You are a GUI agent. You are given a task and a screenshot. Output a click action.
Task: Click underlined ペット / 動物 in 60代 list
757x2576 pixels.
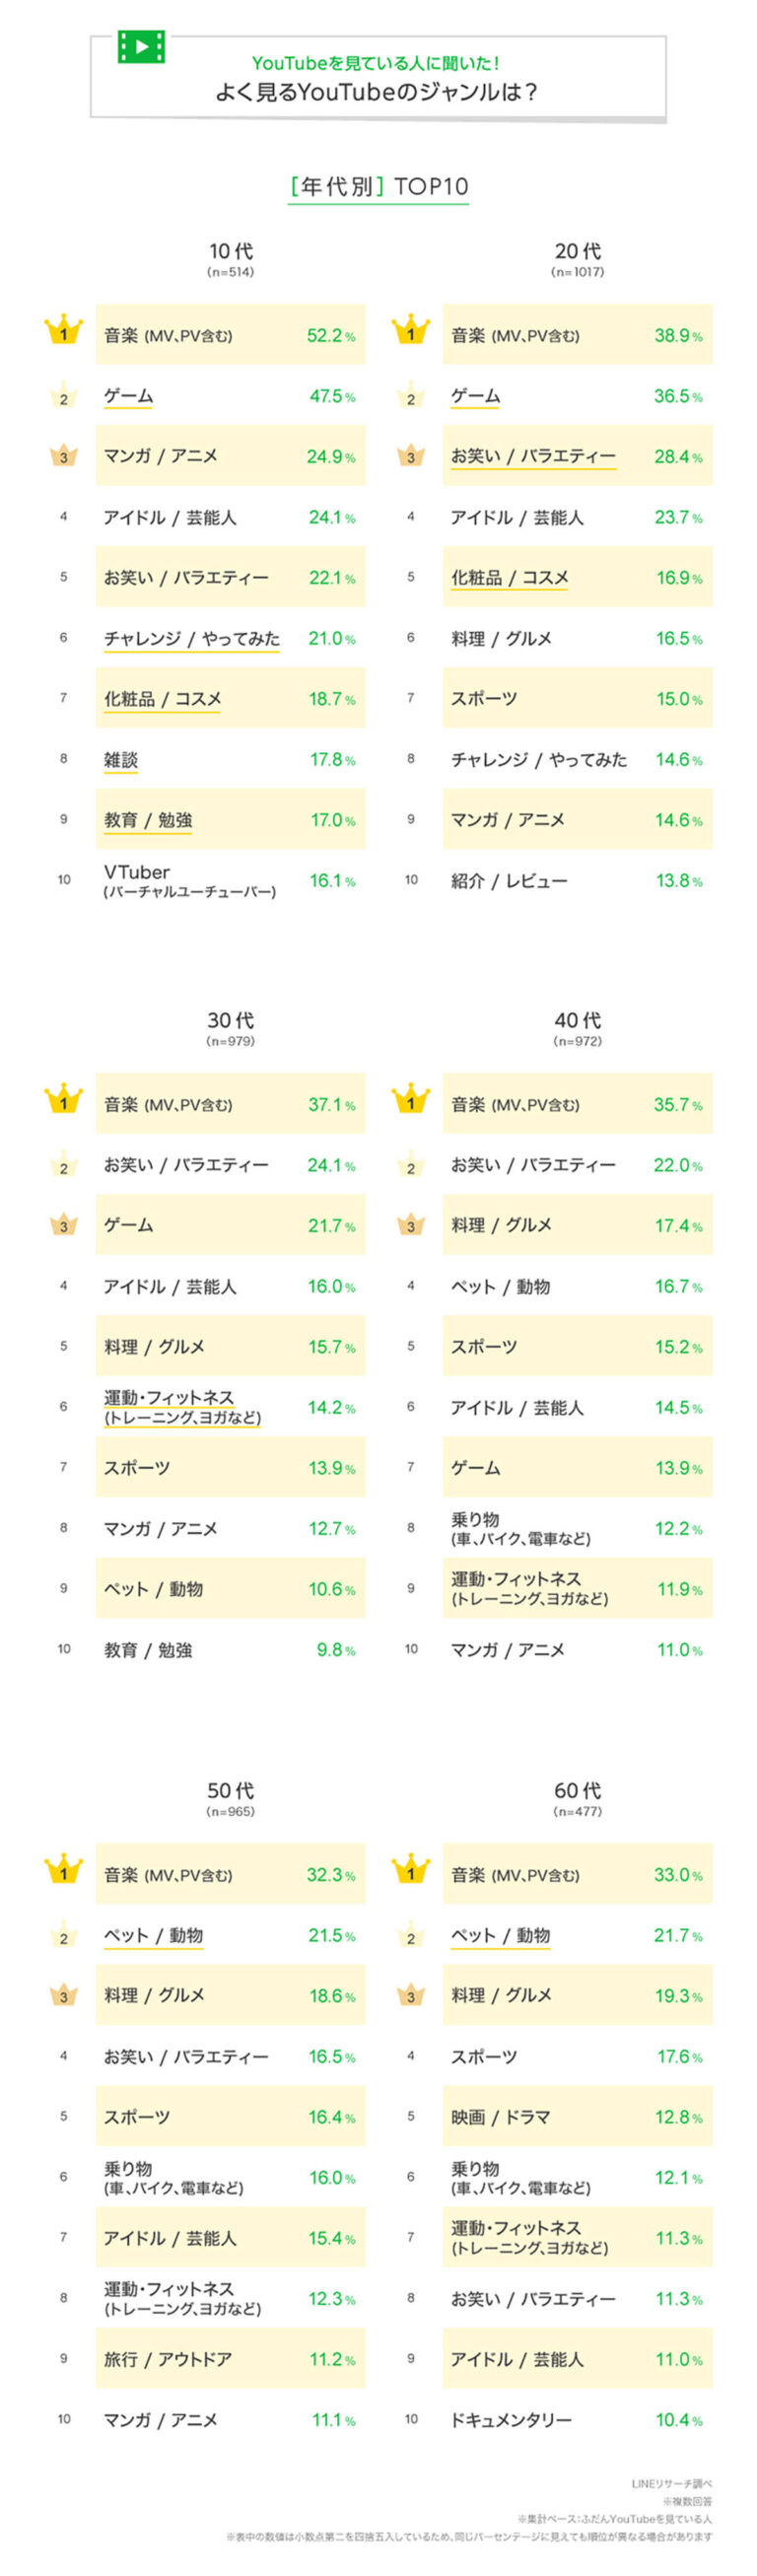pyautogui.click(x=500, y=1936)
